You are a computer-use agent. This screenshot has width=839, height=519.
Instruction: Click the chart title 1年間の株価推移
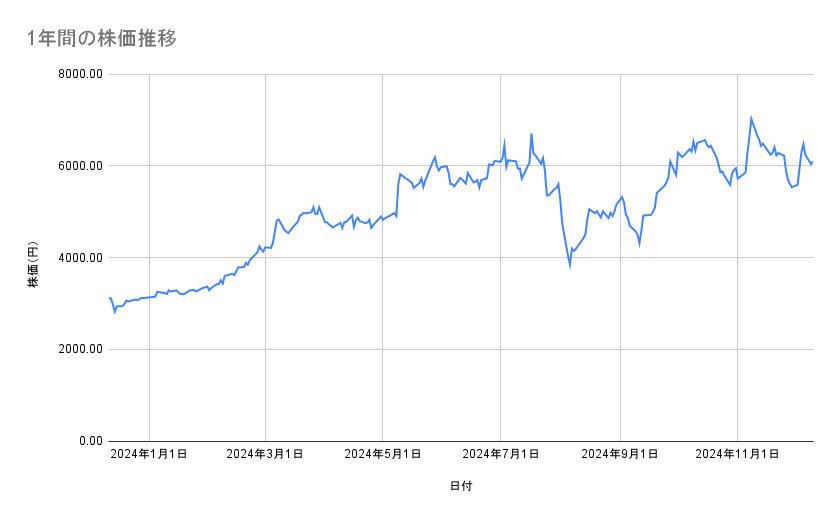(x=103, y=38)
